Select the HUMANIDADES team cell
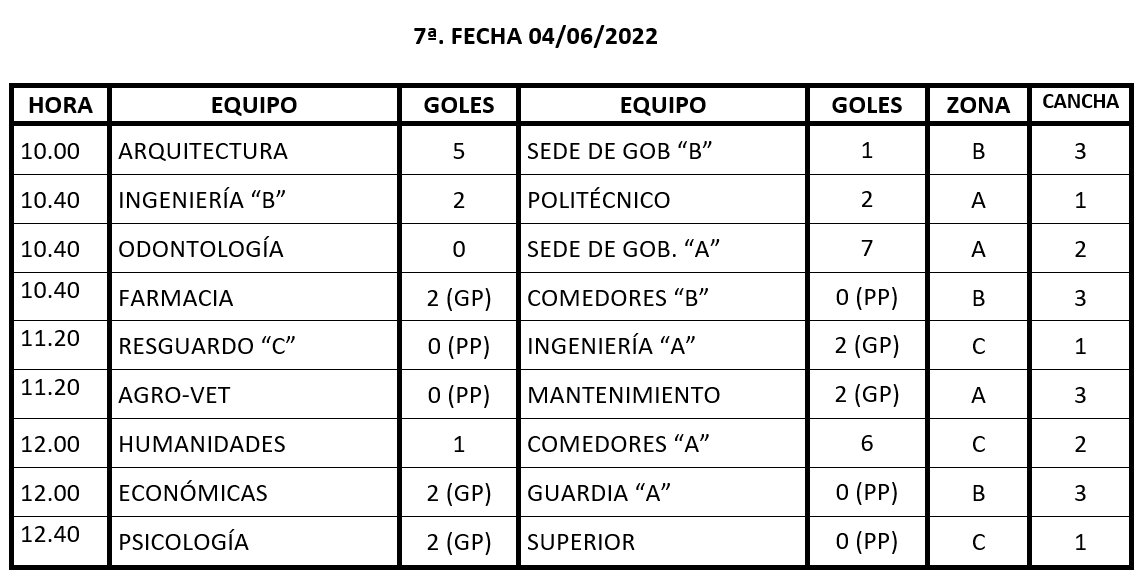The height and width of the screenshot is (579, 1142). (254, 444)
